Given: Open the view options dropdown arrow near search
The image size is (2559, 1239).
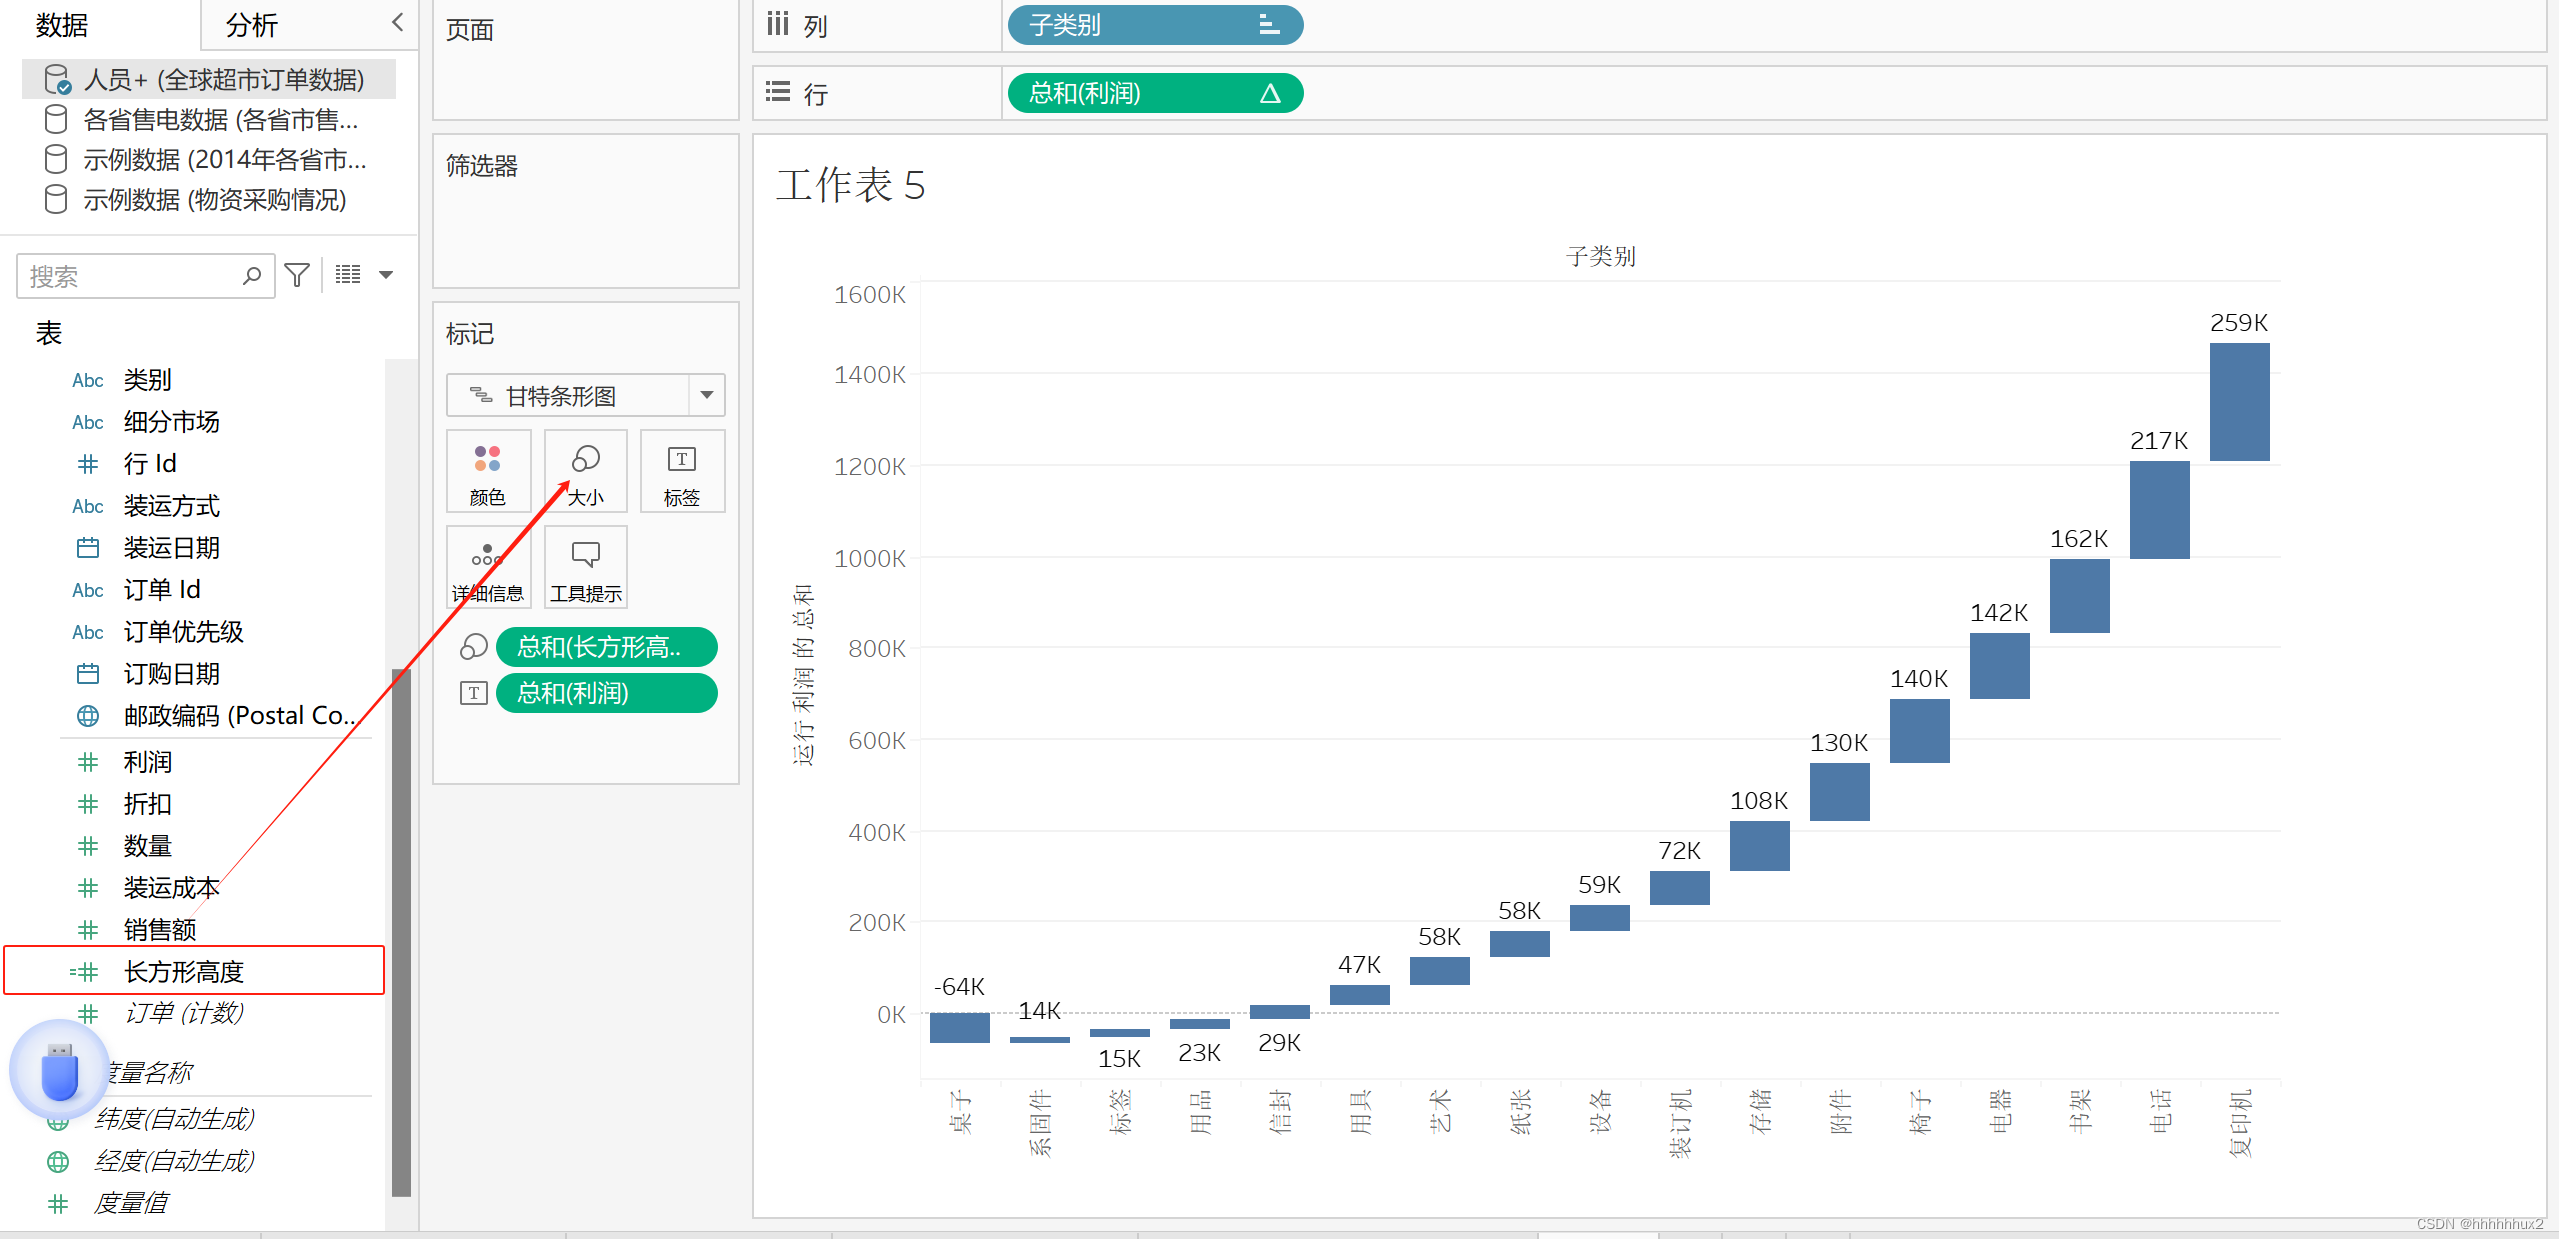Looking at the screenshot, I should tap(386, 275).
